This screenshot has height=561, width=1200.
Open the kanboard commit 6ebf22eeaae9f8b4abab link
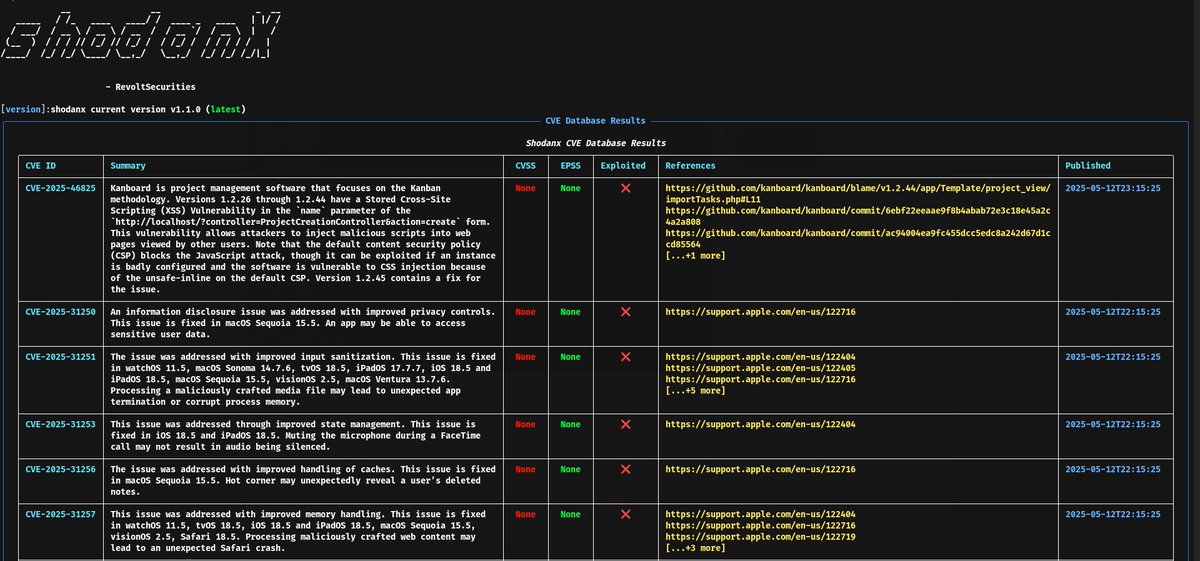pyautogui.click(x=858, y=216)
